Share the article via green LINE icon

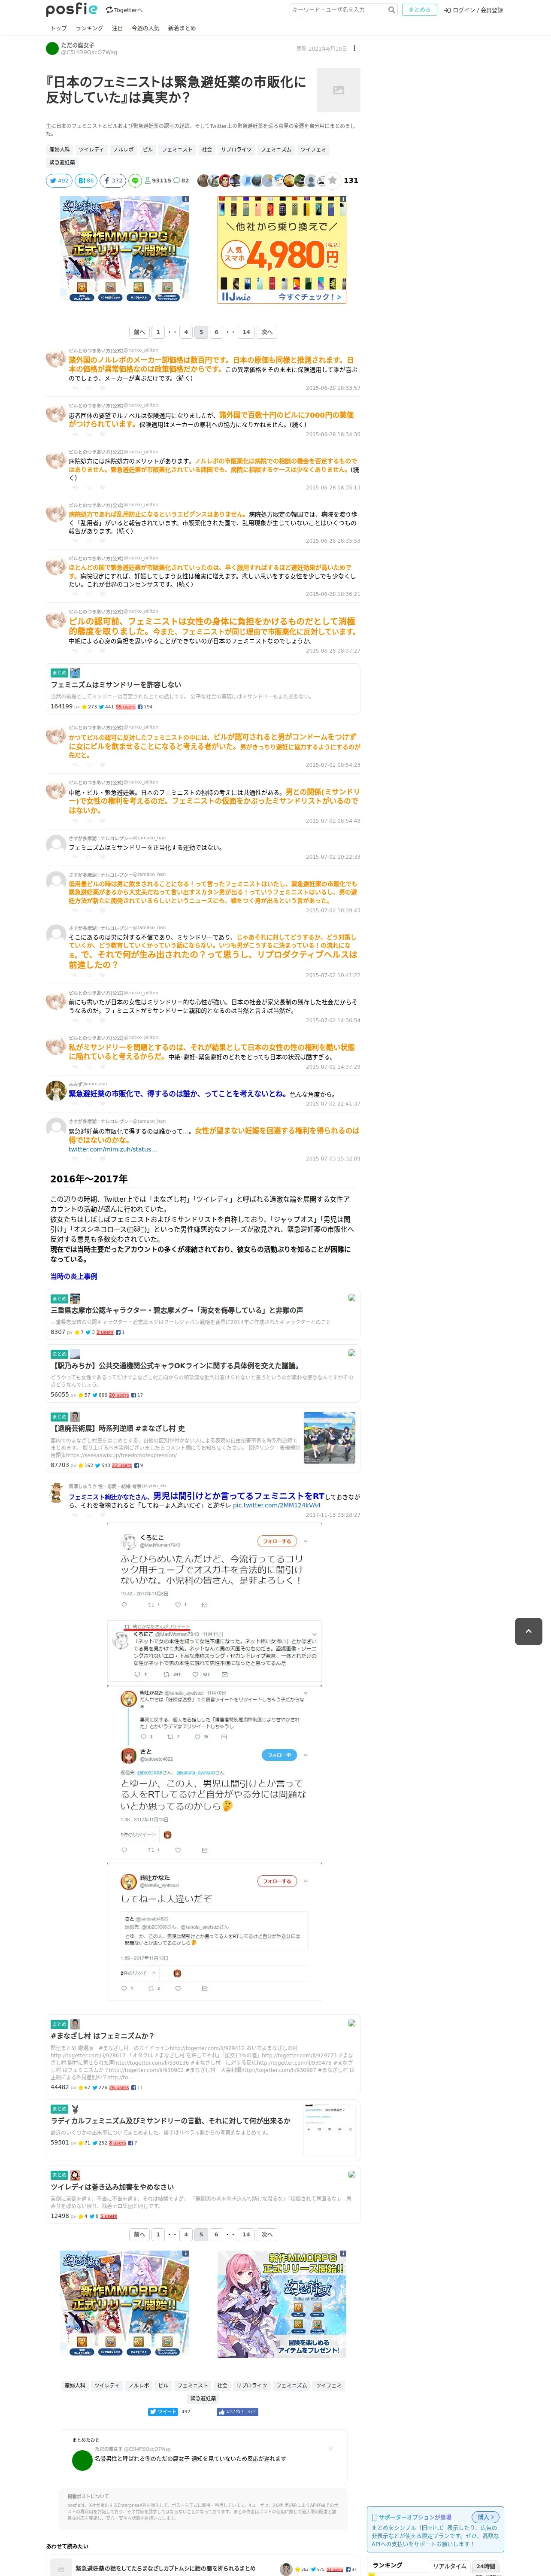pos(135,181)
